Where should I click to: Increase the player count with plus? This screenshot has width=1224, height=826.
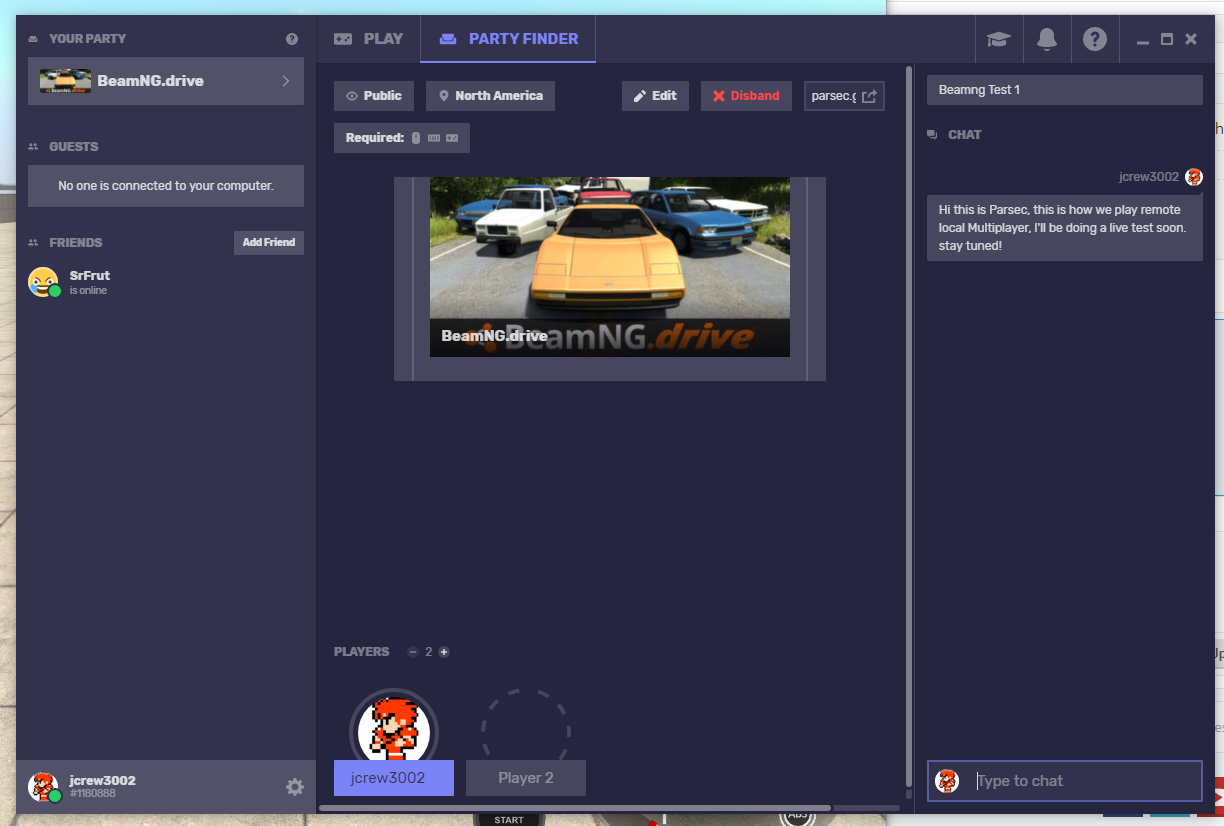[x=444, y=652]
